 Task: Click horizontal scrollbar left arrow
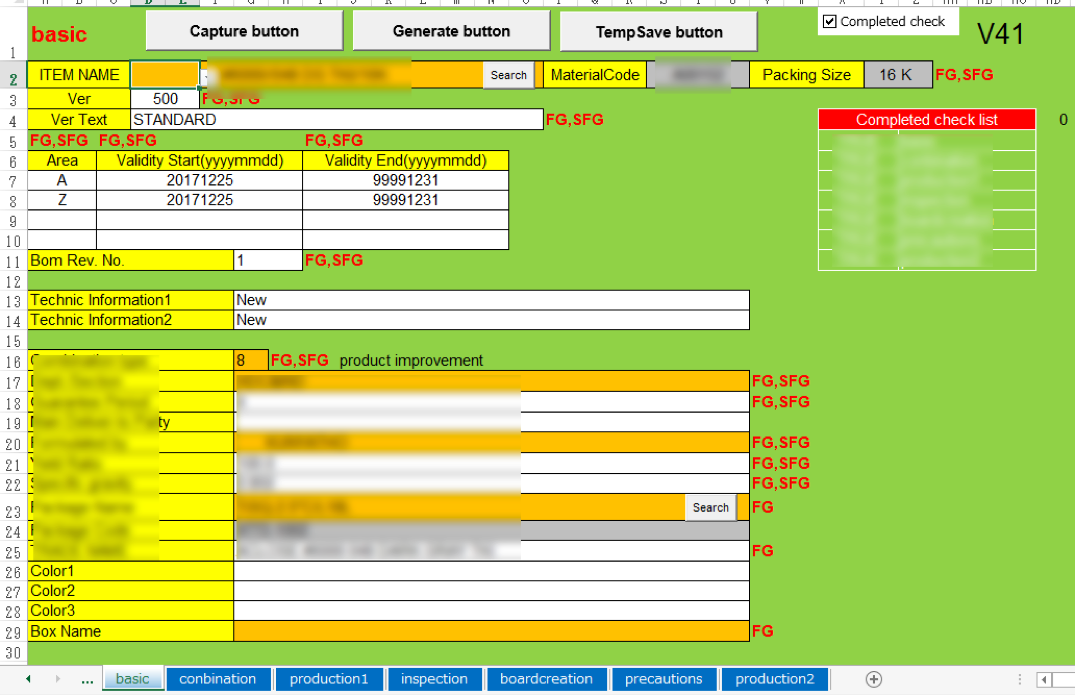[x=1044, y=680]
